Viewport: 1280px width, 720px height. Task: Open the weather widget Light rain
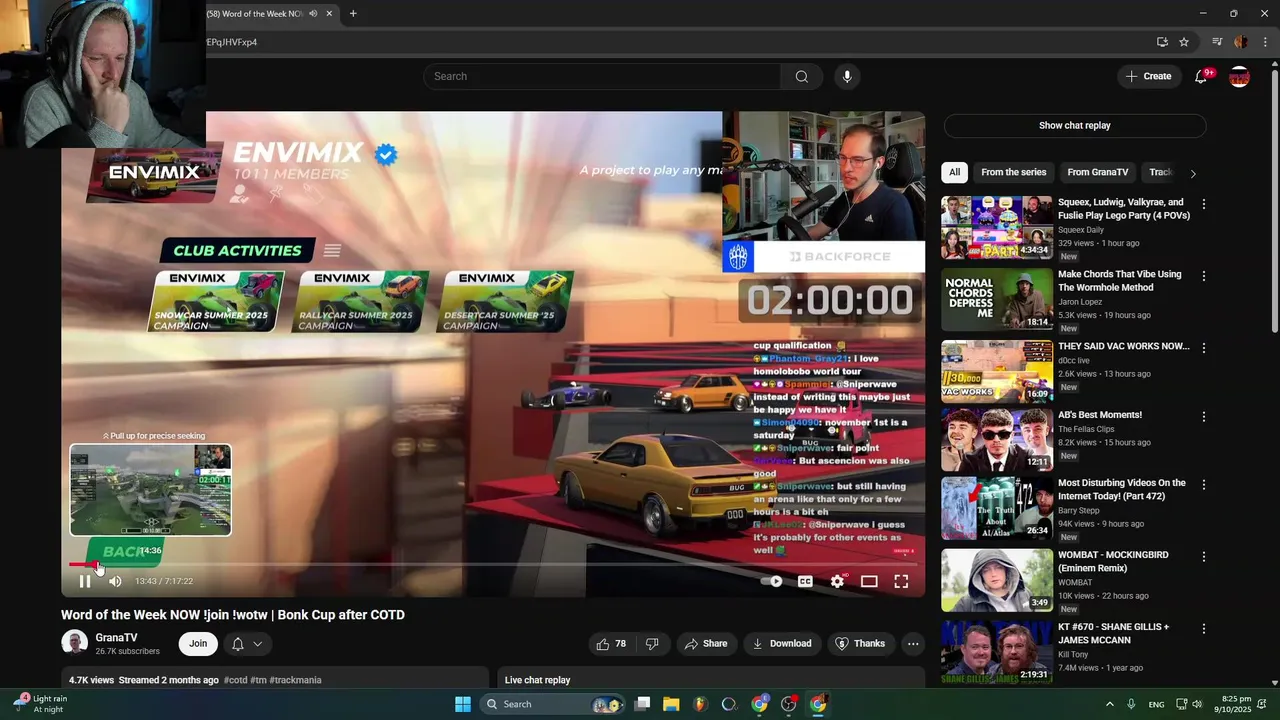[x=40, y=704]
